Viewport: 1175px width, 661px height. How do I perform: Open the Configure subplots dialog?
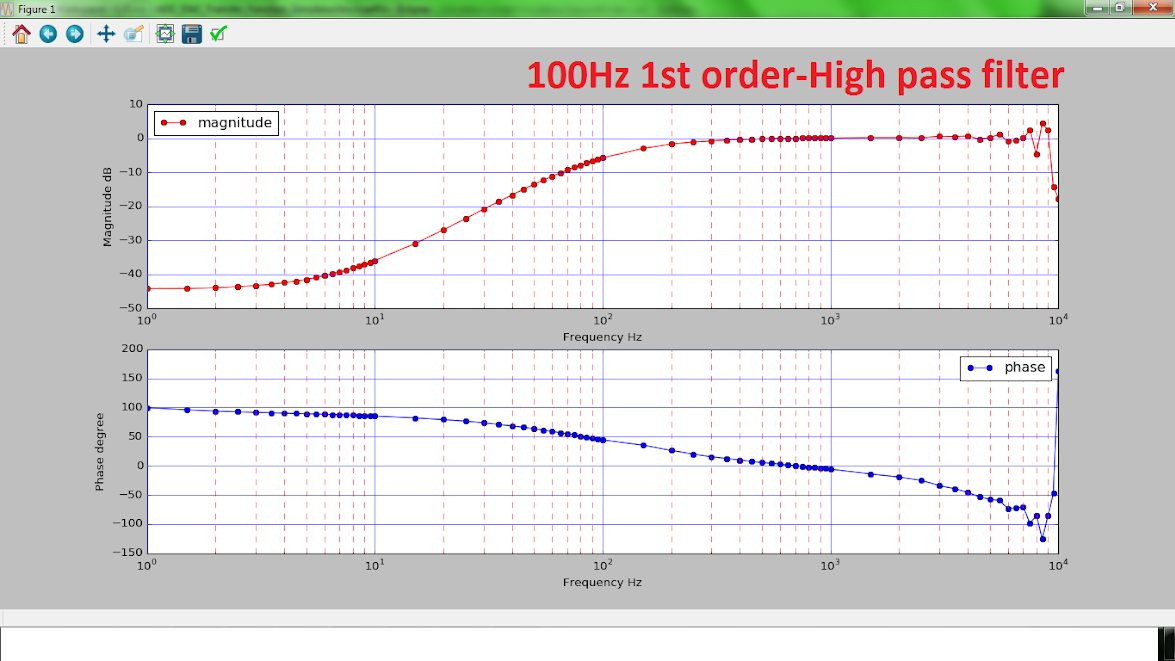pos(165,34)
